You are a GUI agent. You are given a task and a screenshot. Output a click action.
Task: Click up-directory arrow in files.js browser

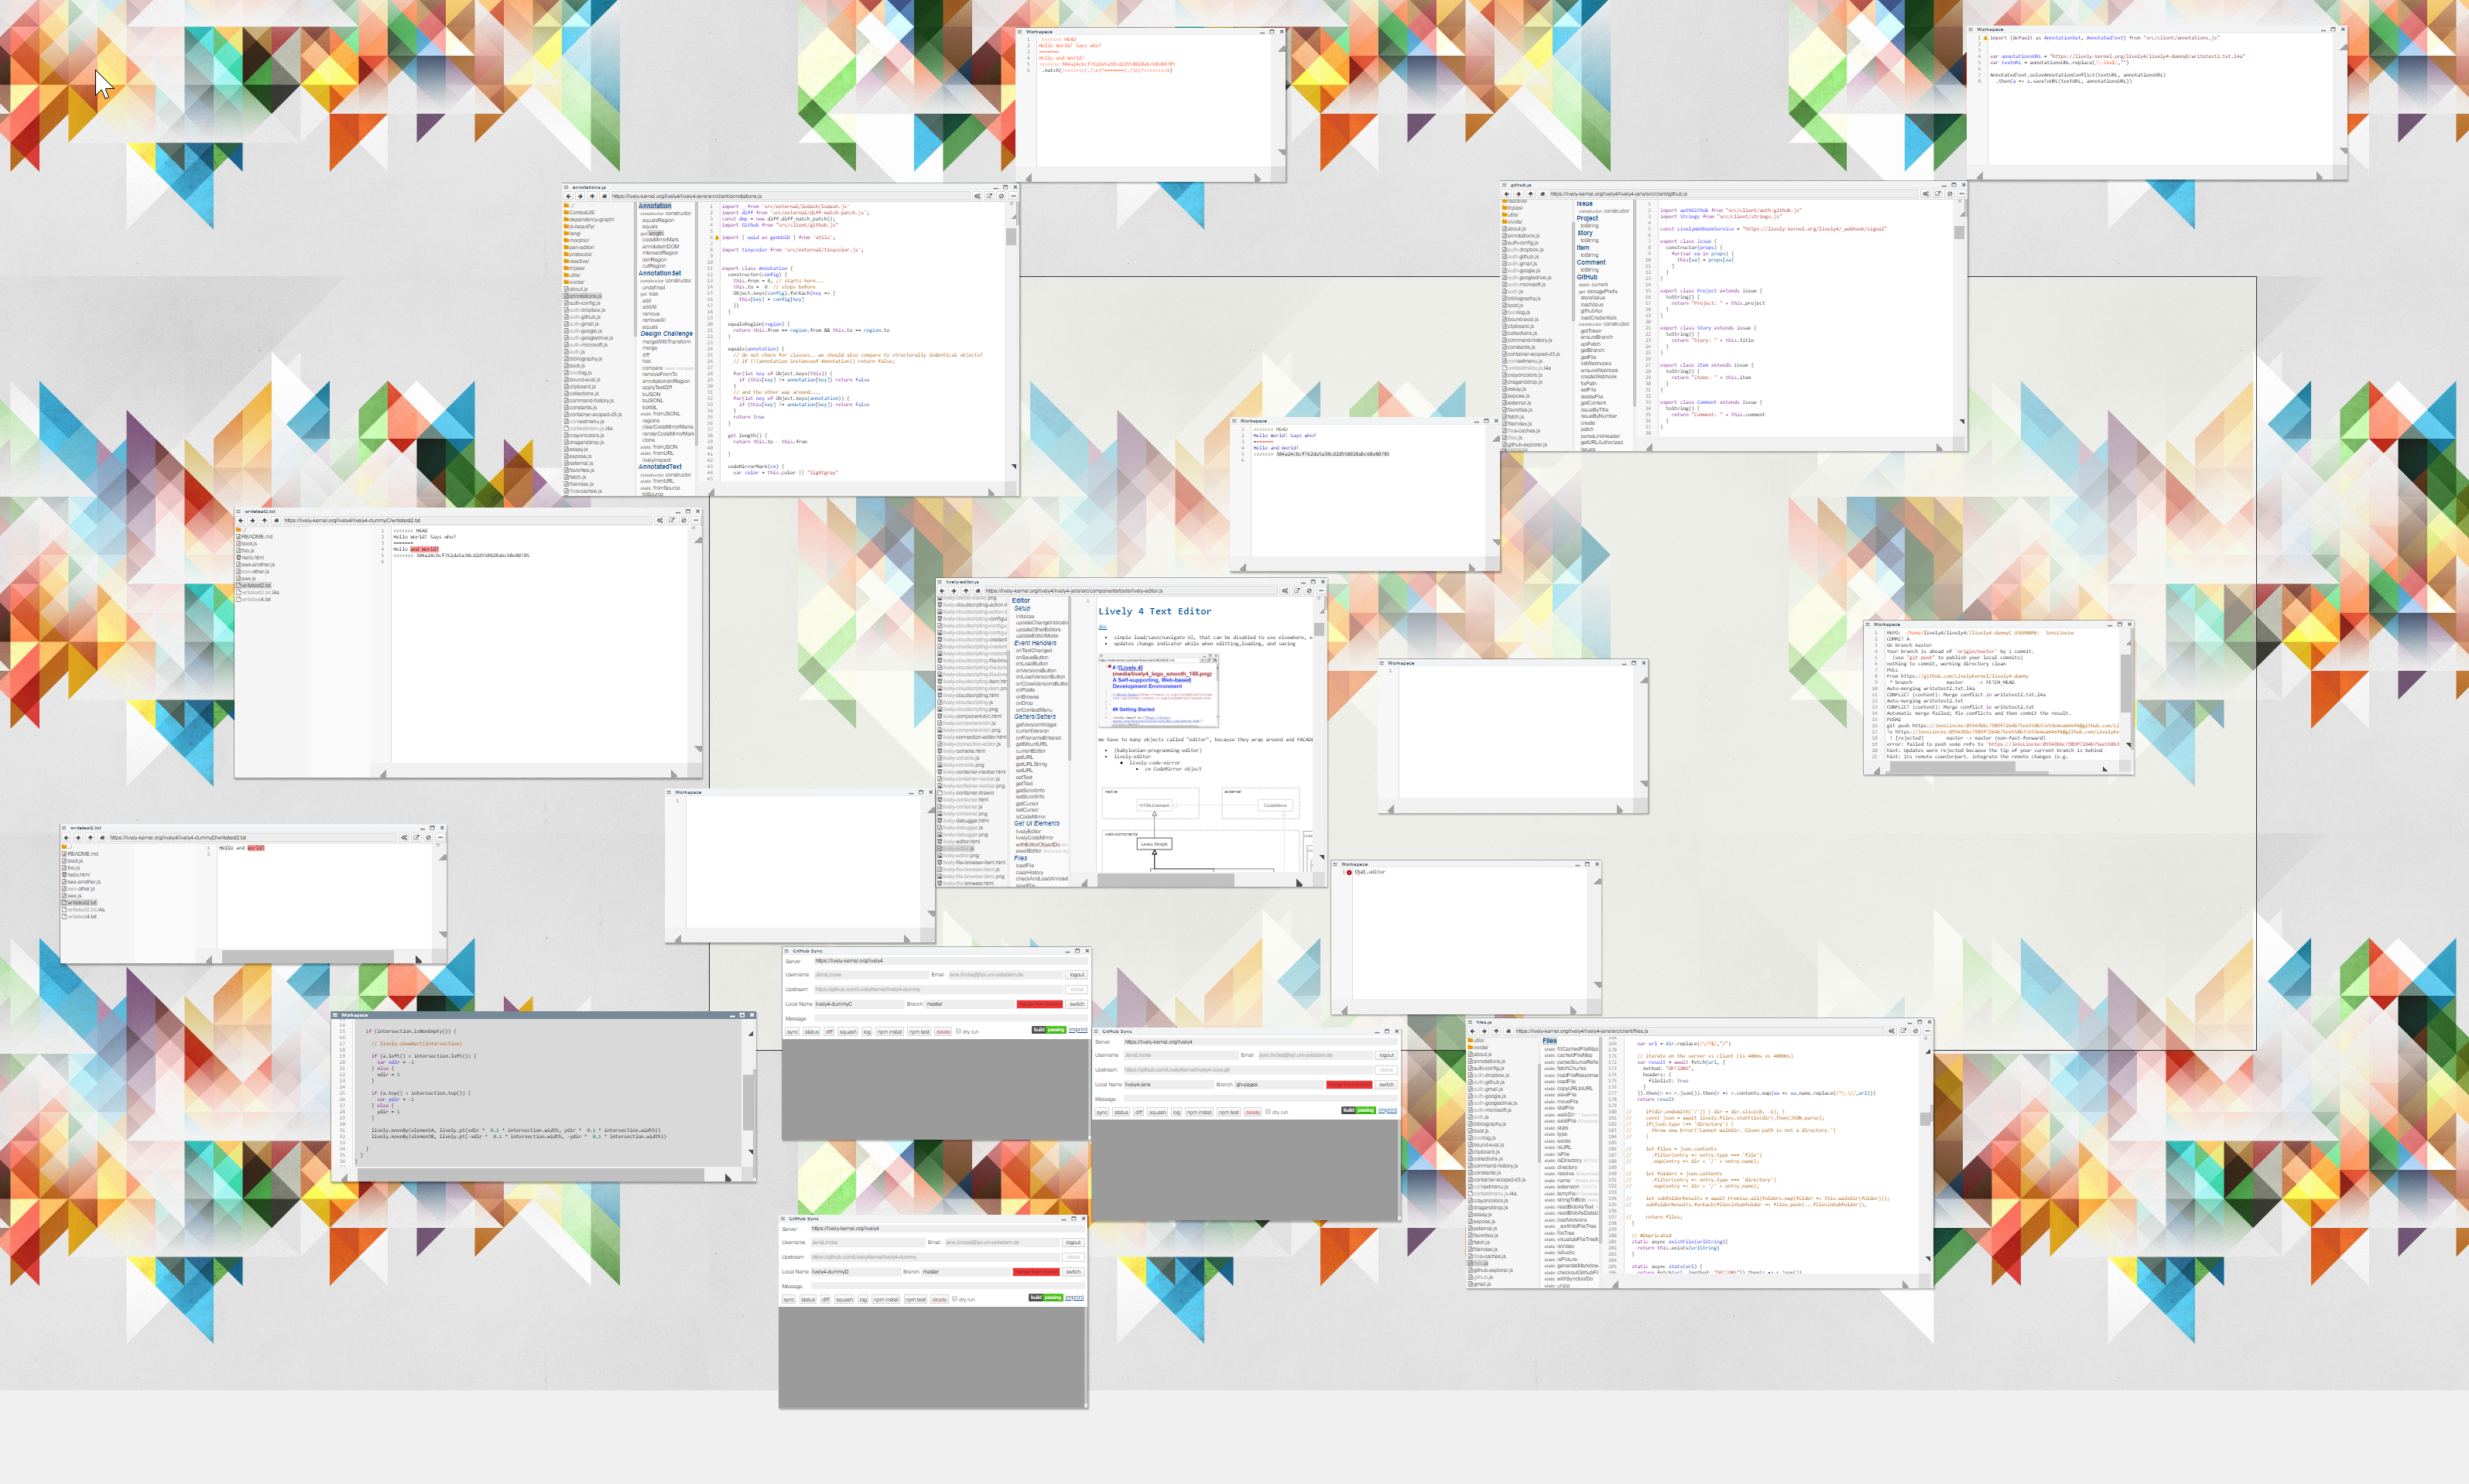click(x=1496, y=1031)
